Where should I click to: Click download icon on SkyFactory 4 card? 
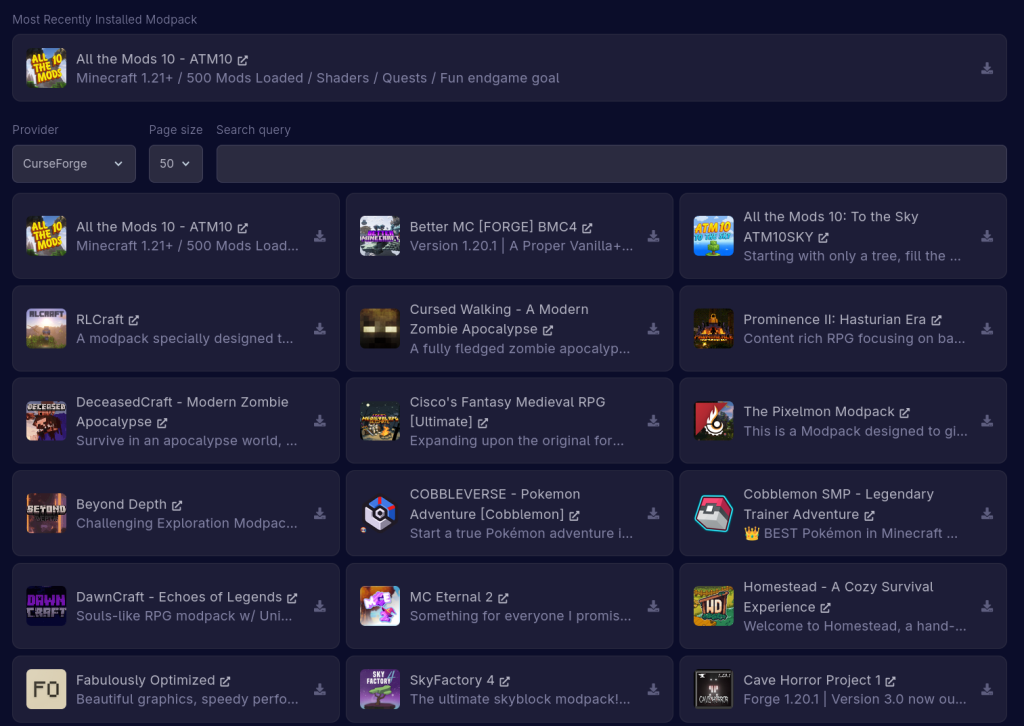(x=653, y=689)
